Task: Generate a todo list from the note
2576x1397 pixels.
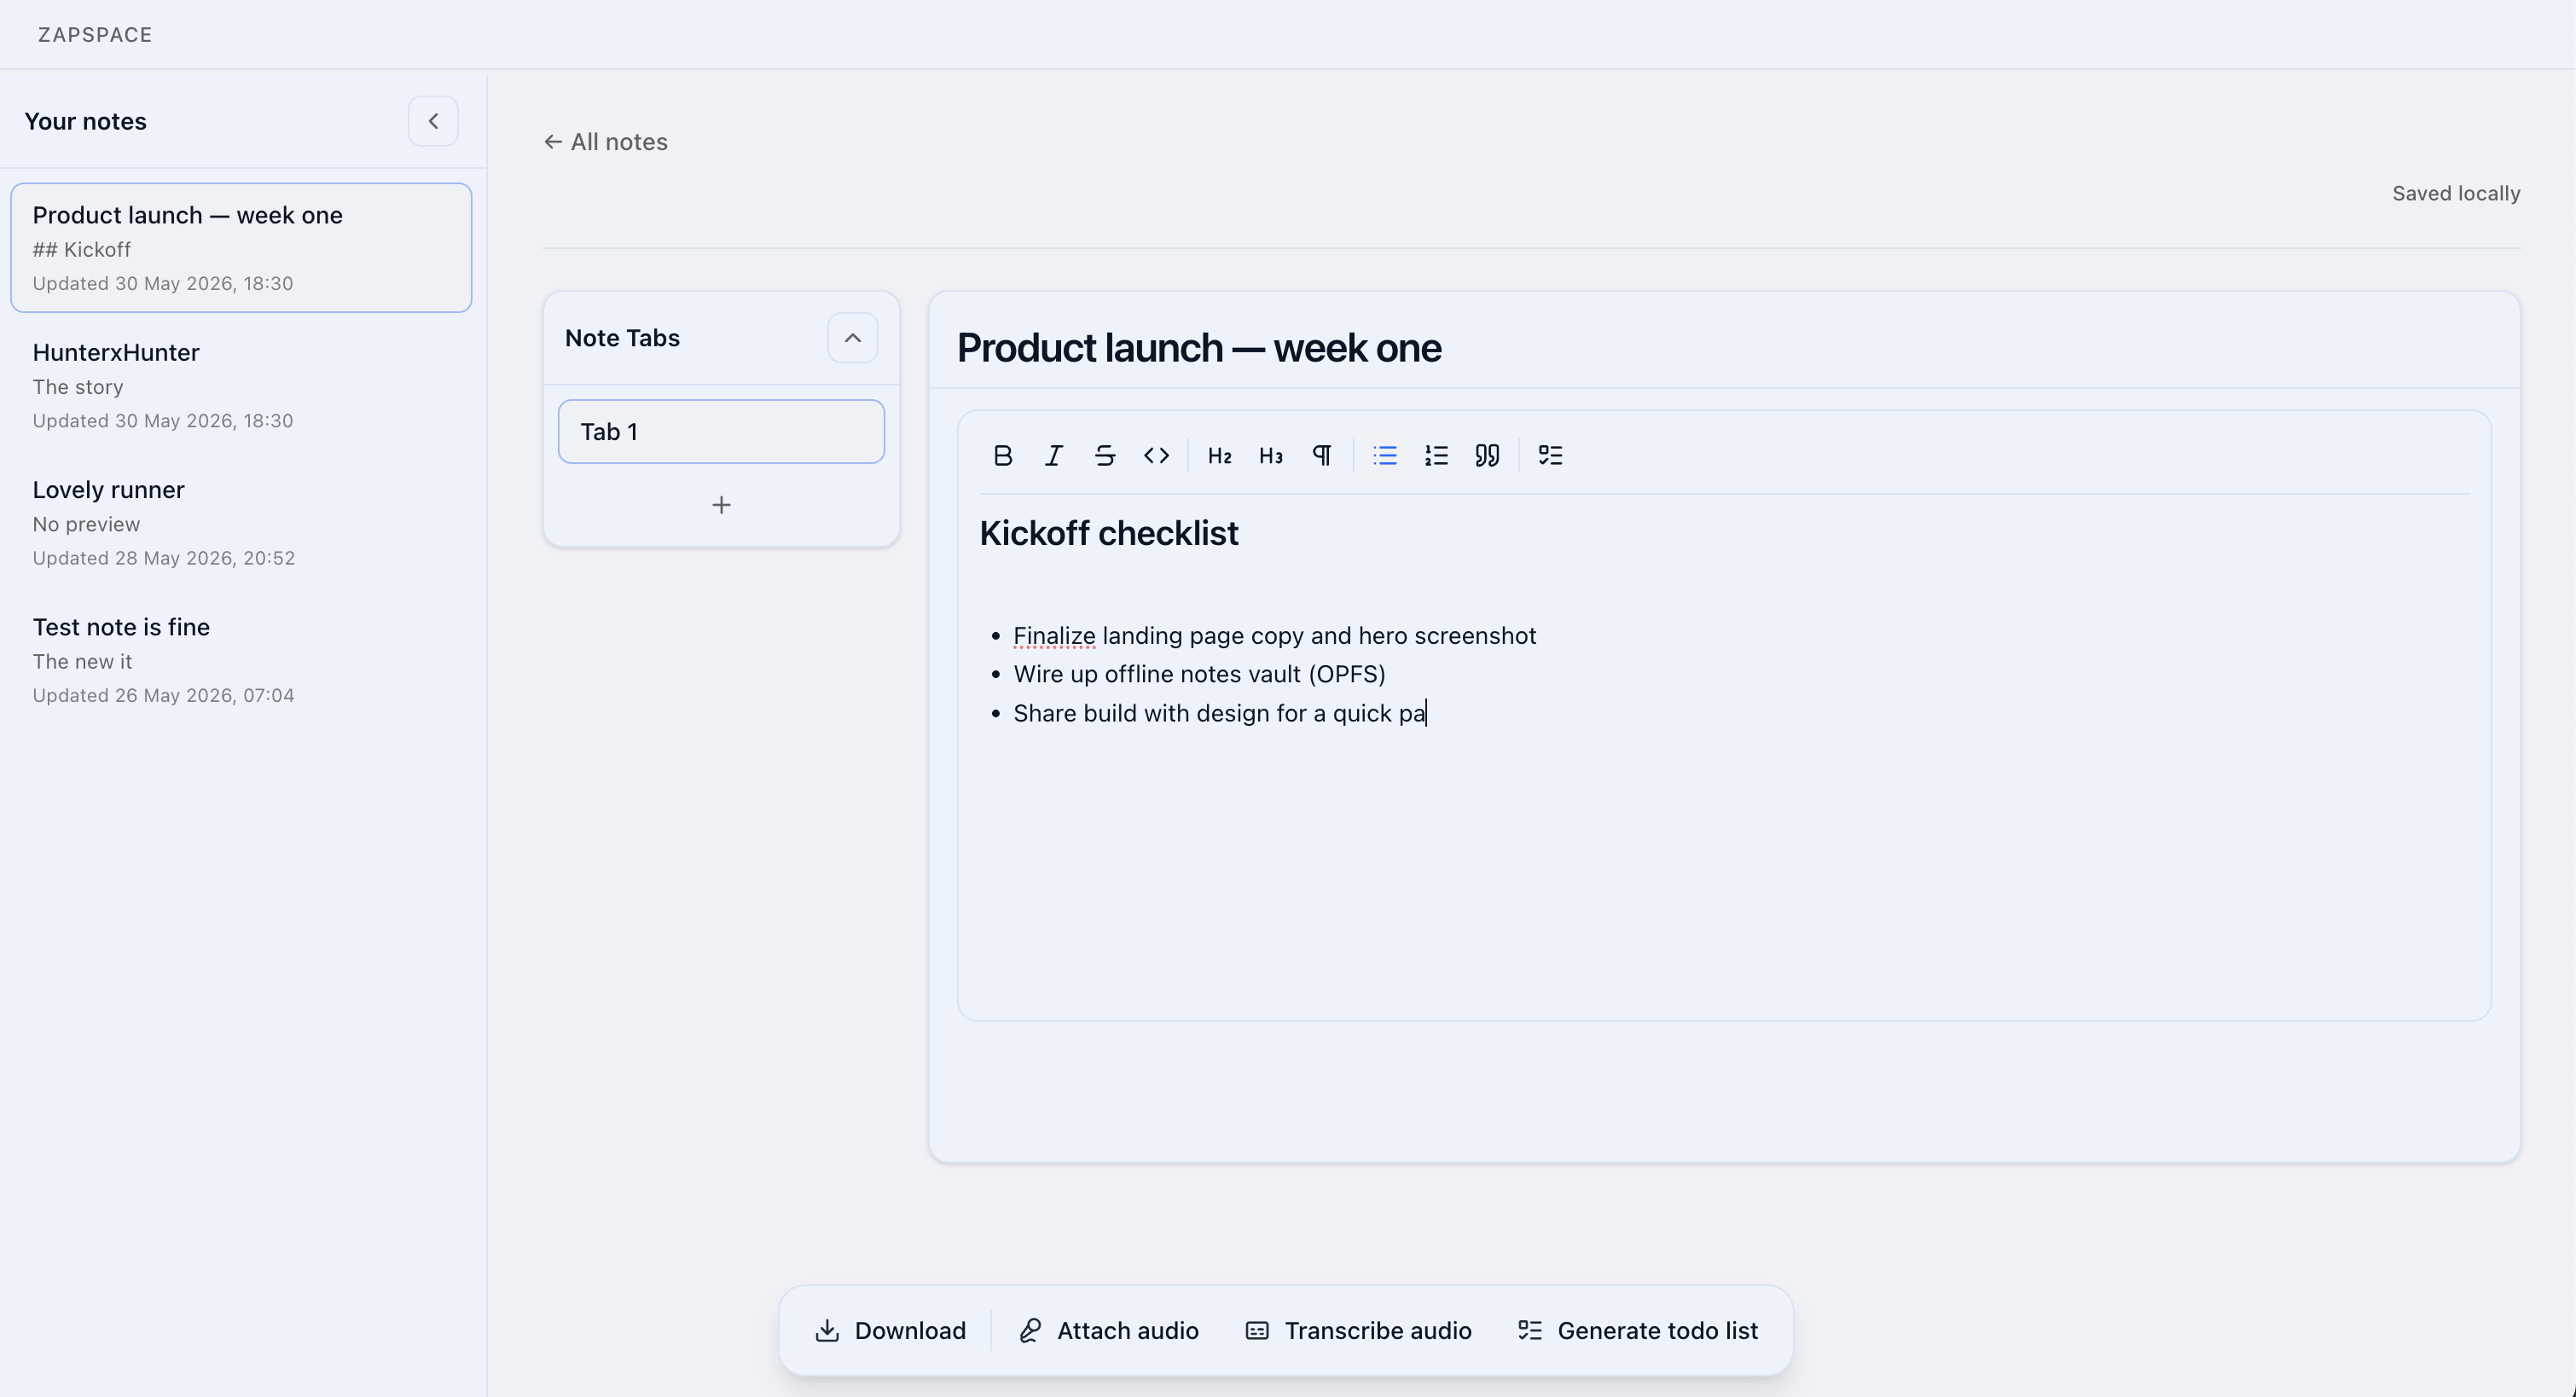Action: coord(1638,1331)
